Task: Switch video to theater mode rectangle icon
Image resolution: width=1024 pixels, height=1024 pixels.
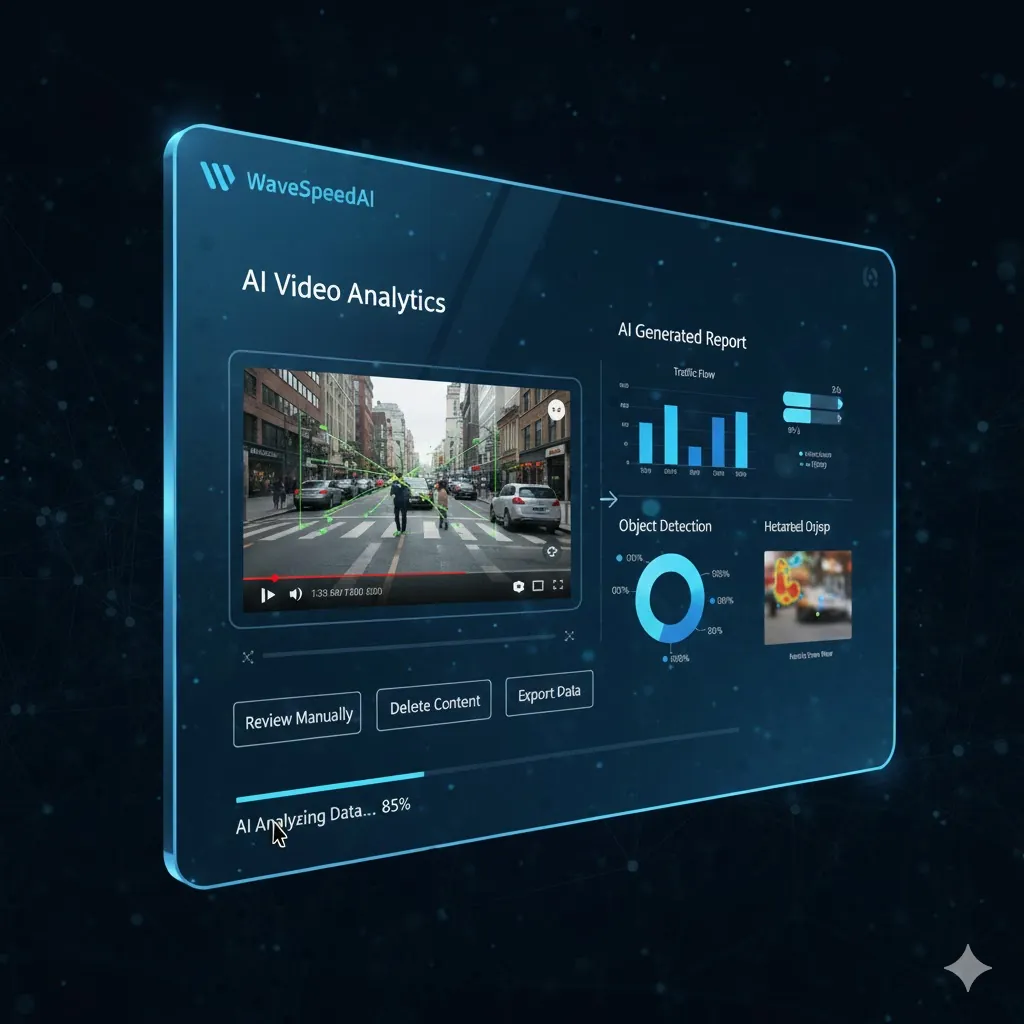Action: click(x=538, y=586)
